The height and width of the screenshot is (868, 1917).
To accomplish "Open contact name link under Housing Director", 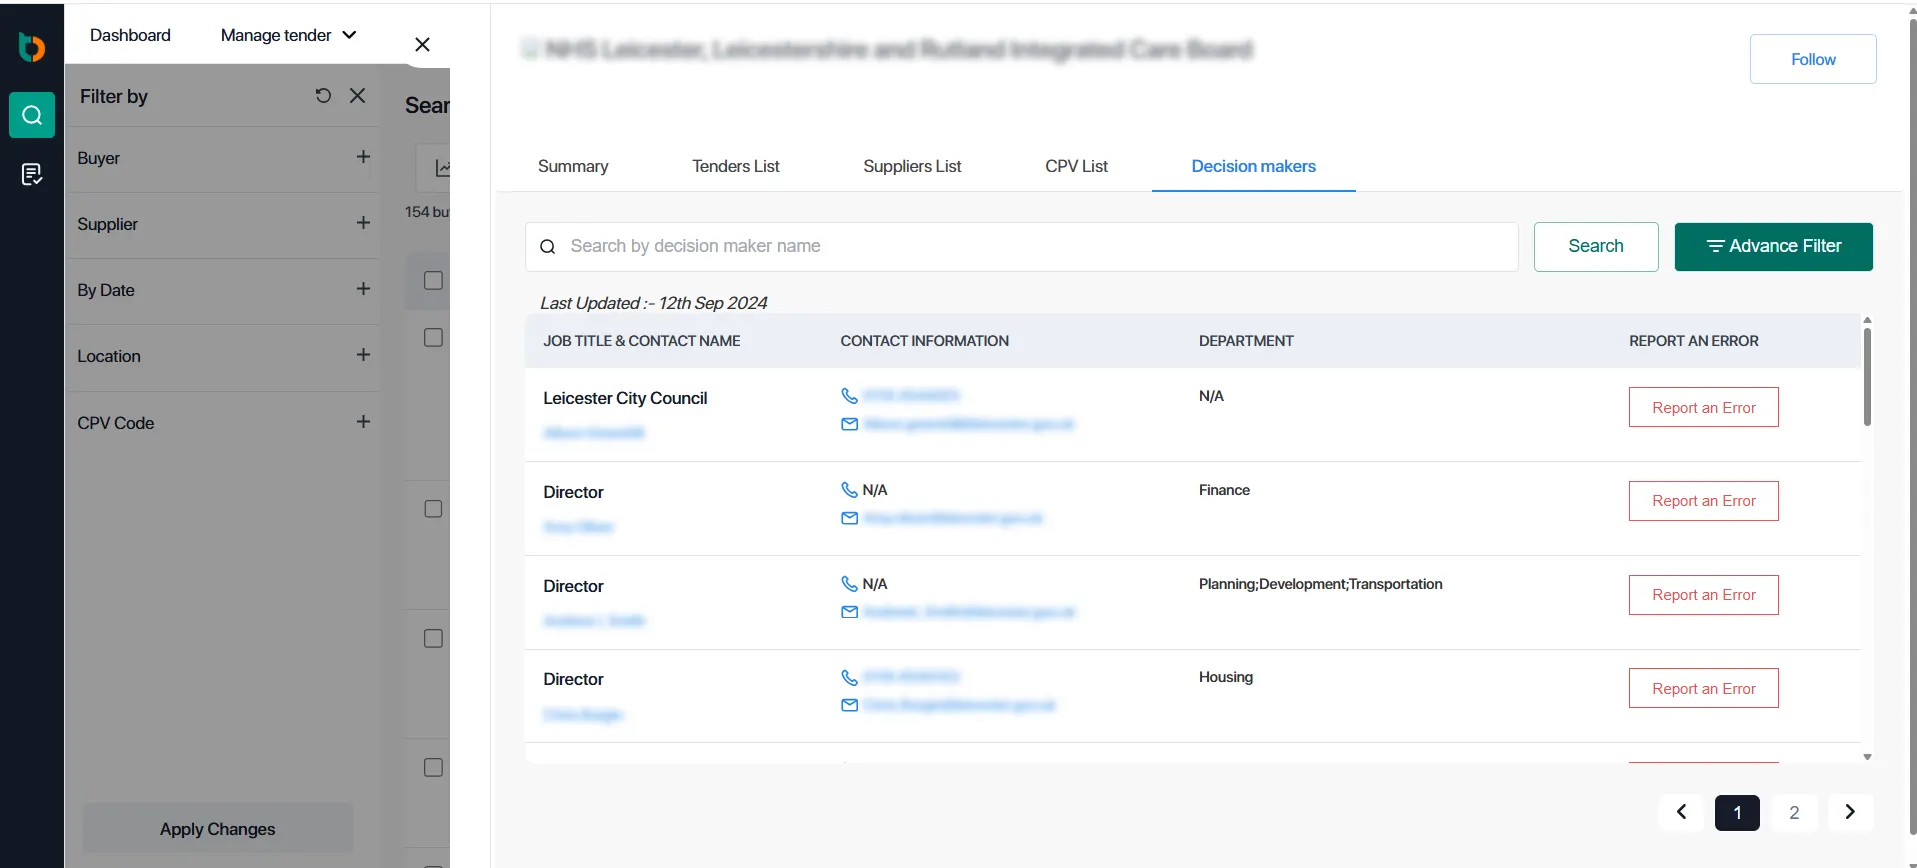I will pos(583,715).
